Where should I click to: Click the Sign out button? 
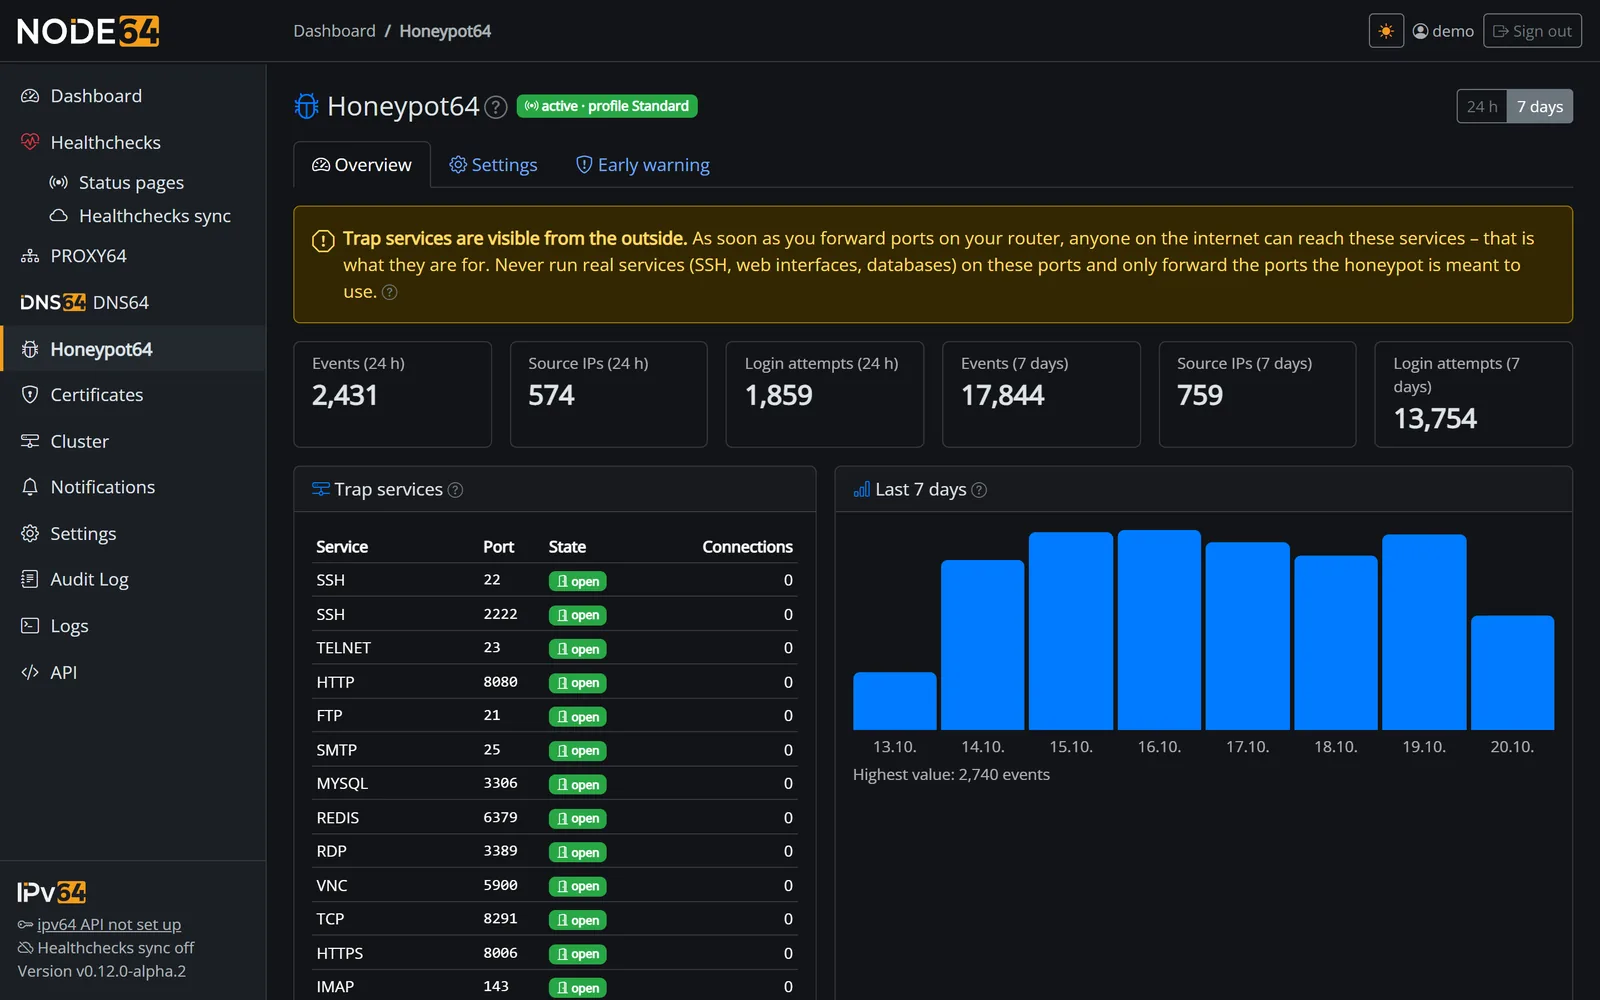tap(1532, 31)
